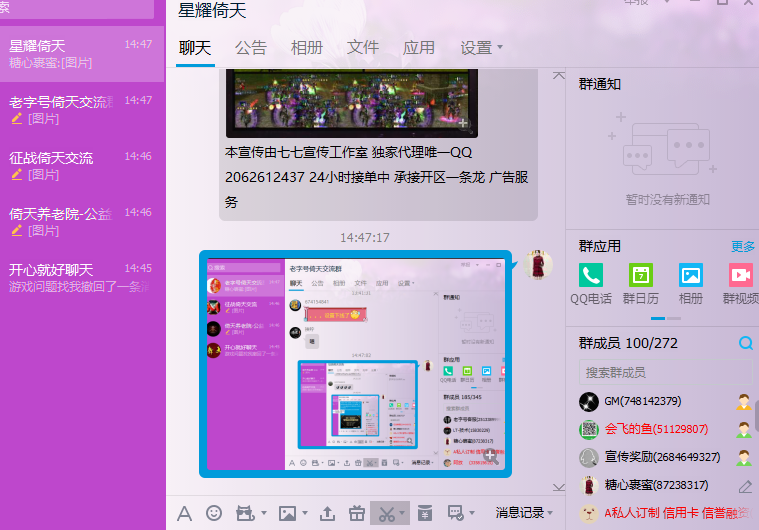The height and width of the screenshot is (530, 759).
Task: Open game screenshot image in chat
Action: click(352, 103)
